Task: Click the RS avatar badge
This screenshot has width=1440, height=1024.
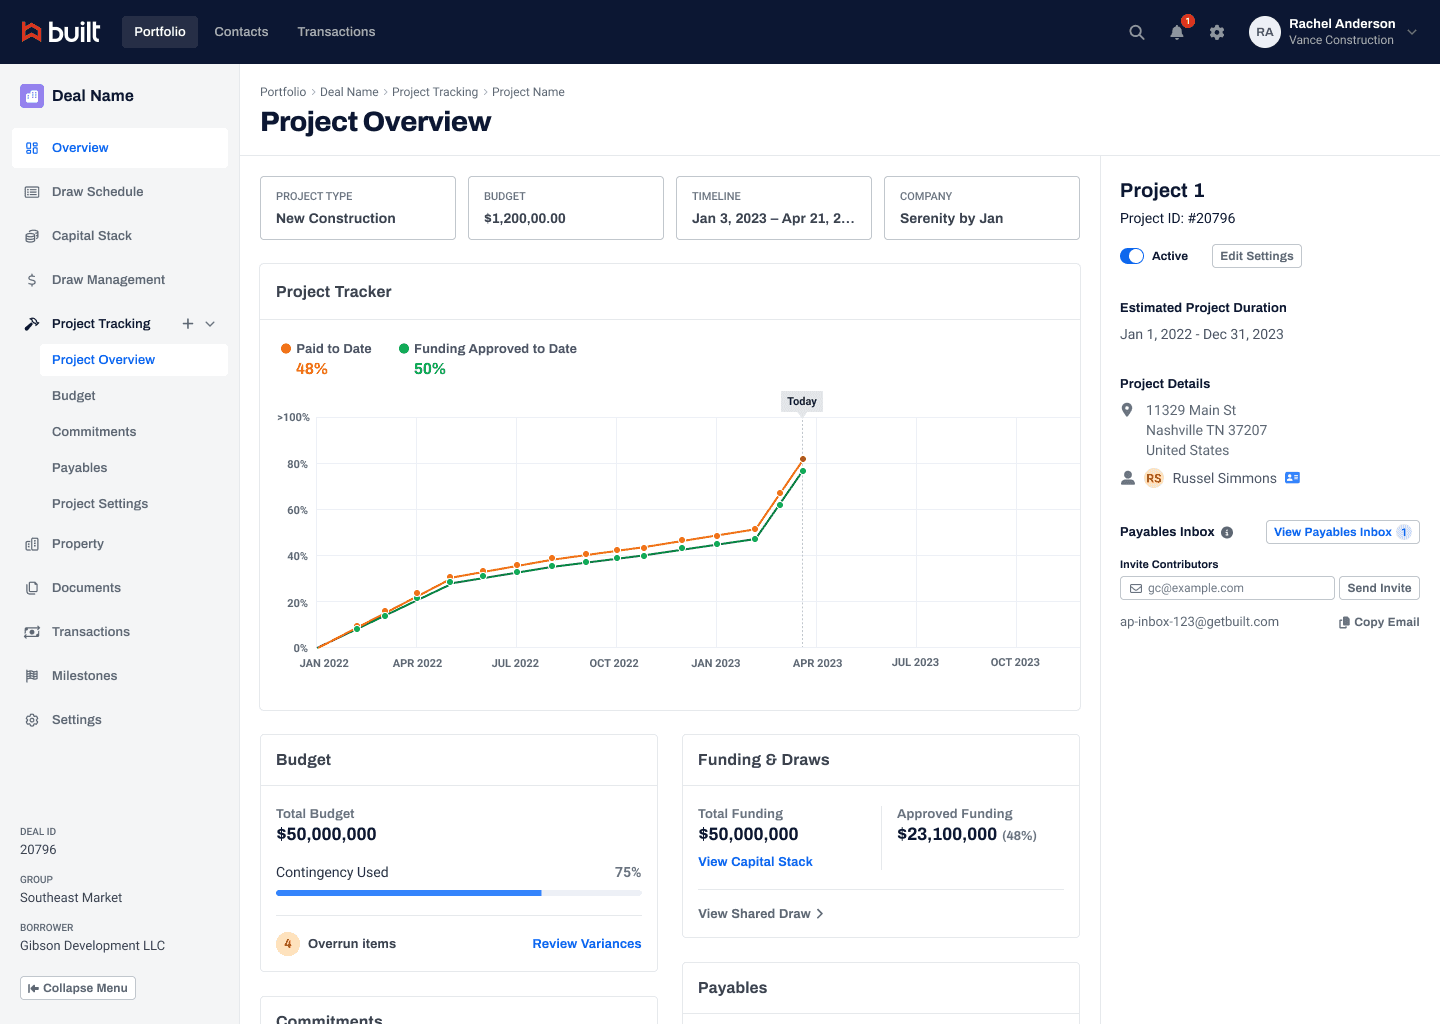Action: (x=1154, y=478)
